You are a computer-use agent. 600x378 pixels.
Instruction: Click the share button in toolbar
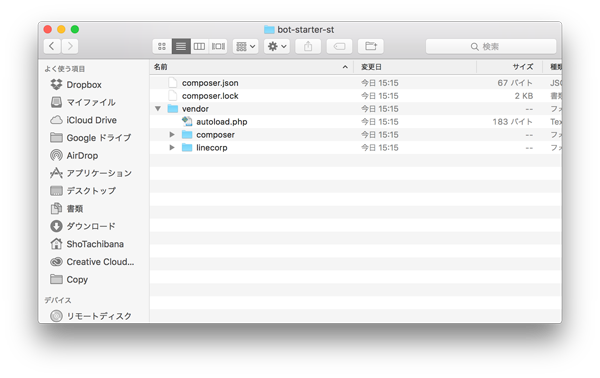pyautogui.click(x=308, y=46)
